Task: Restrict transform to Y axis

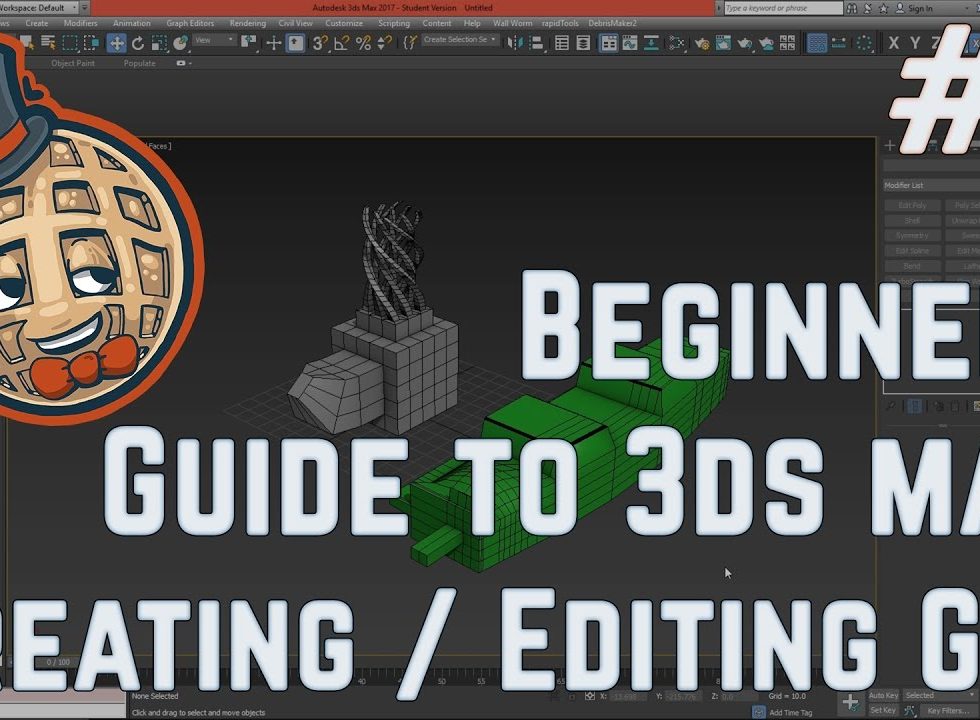Action: pyautogui.click(x=915, y=42)
